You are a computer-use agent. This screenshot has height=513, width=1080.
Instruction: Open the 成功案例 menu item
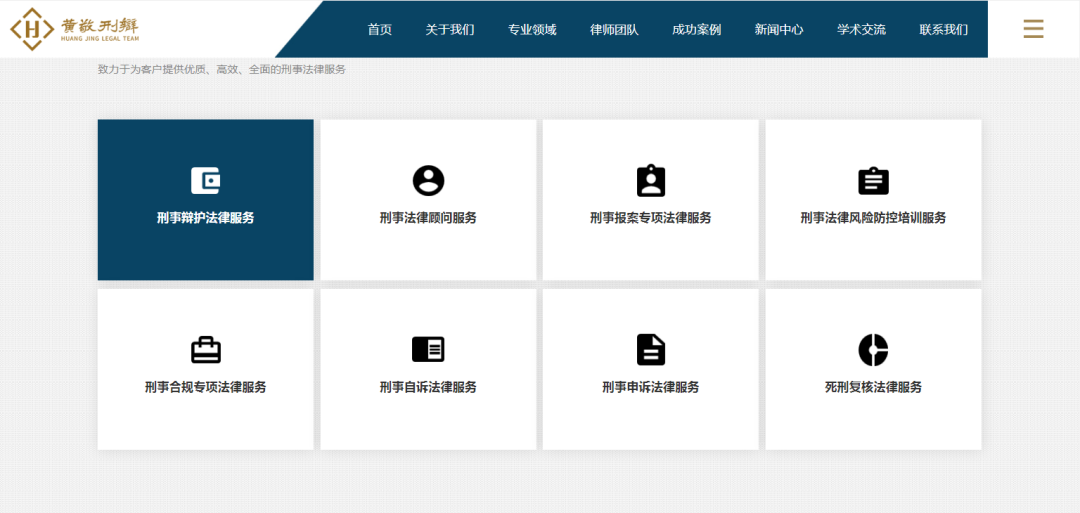(696, 30)
